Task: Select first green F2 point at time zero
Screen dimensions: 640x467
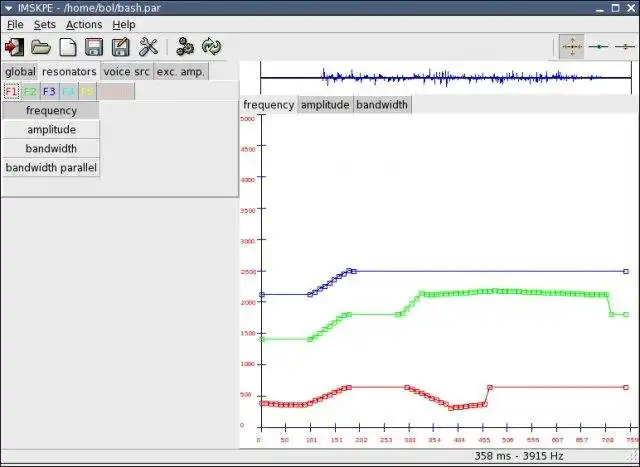Action: [262, 339]
